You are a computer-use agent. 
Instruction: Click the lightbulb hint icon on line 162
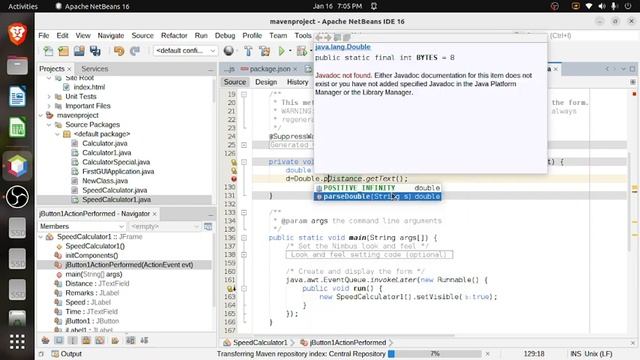coord(231,289)
